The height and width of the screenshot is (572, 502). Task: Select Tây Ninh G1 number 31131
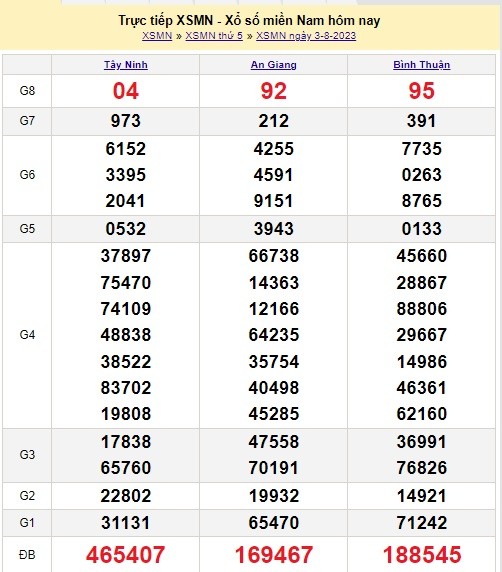[126, 523]
